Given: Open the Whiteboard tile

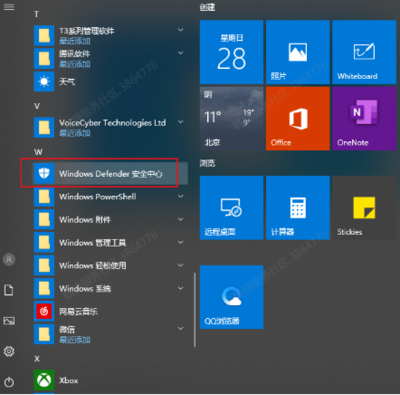Looking at the screenshot, I should 364,52.
